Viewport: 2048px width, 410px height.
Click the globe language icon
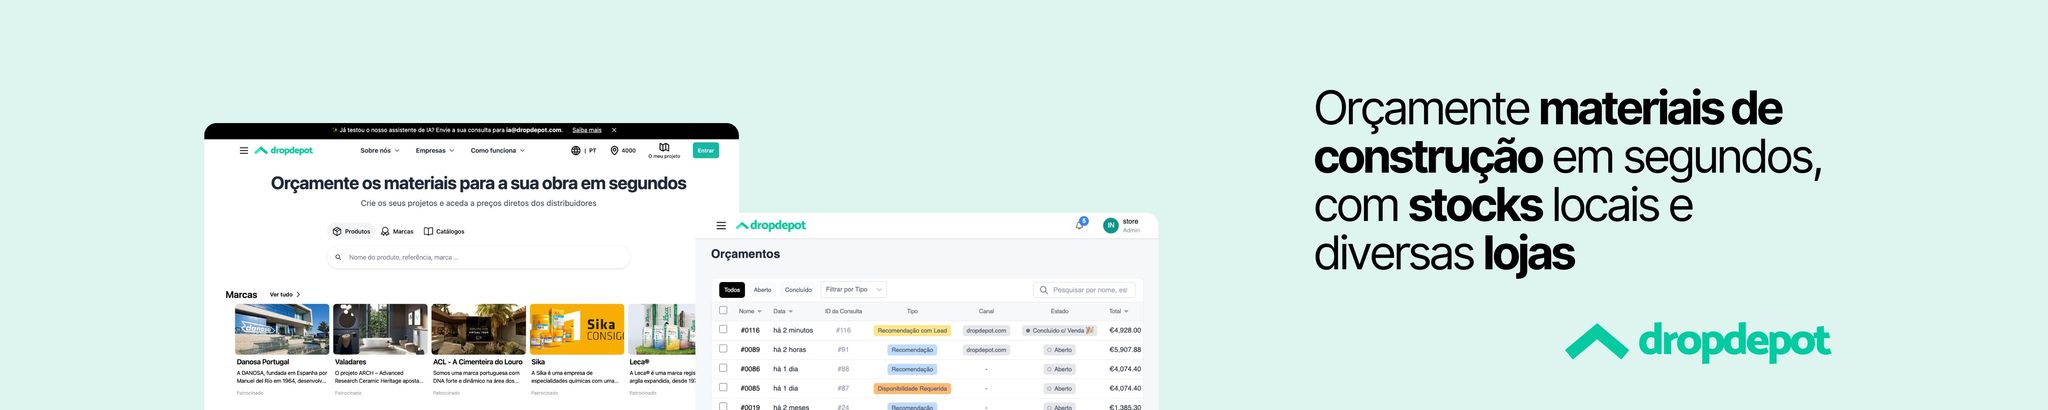click(575, 151)
